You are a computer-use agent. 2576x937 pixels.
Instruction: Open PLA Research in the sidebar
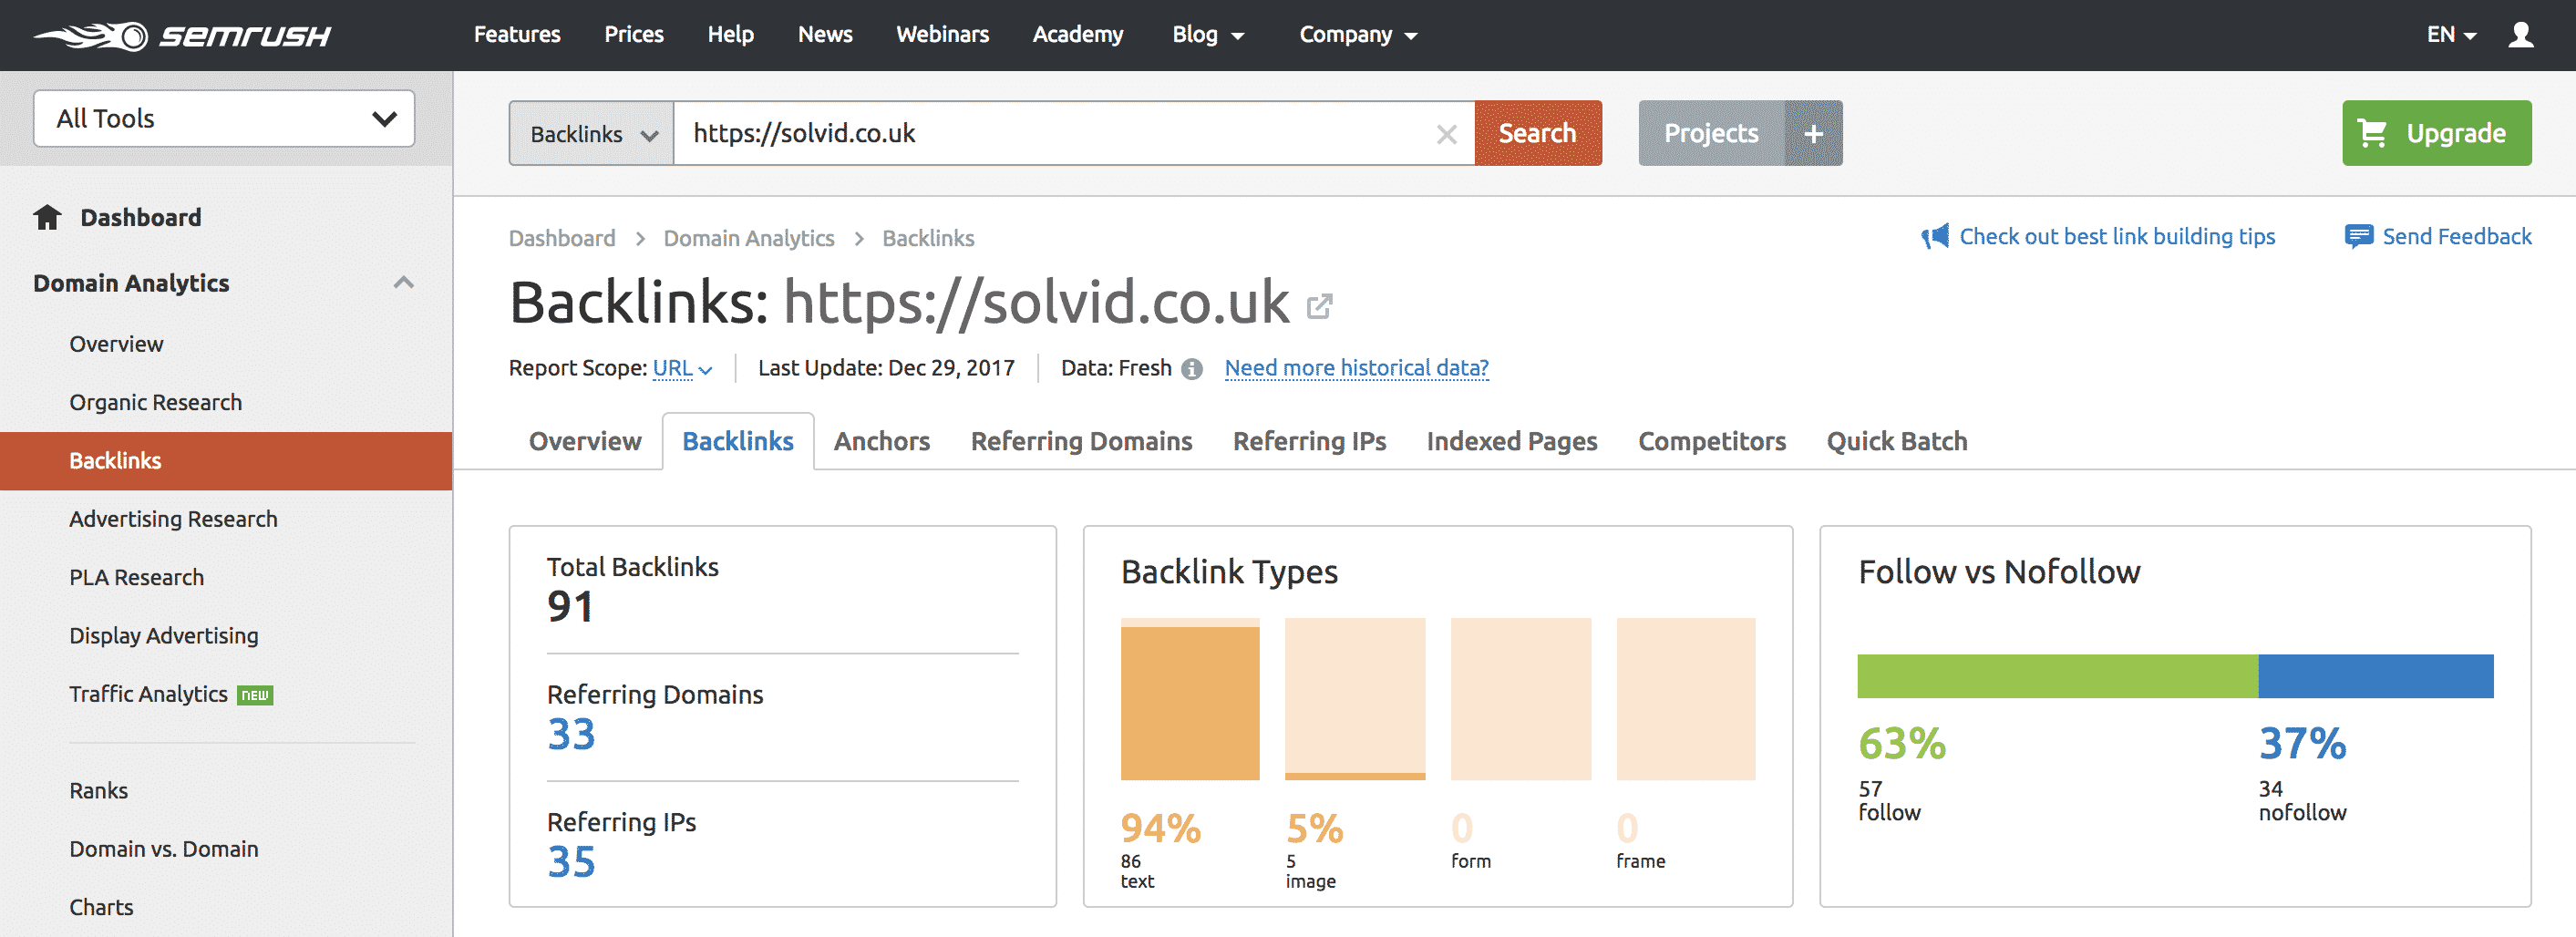click(136, 577)
